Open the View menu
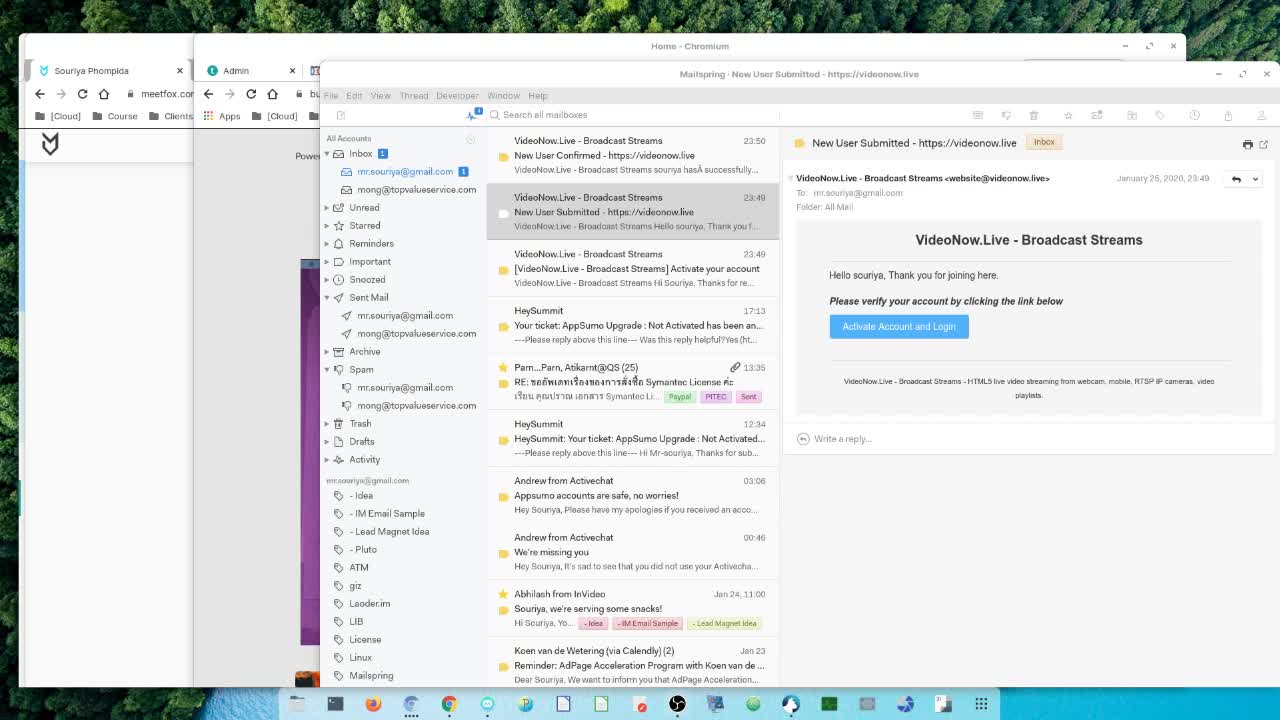 pyautogui.click(x=381, y=96)
